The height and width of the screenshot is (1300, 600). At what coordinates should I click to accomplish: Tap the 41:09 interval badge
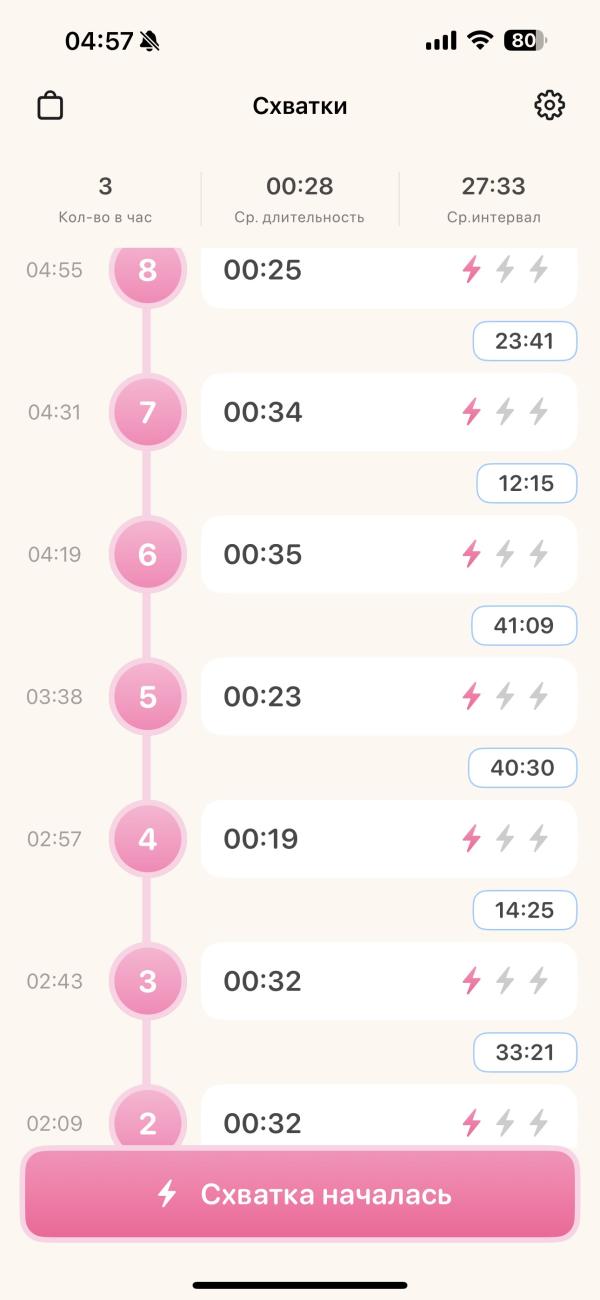(524, 626)
